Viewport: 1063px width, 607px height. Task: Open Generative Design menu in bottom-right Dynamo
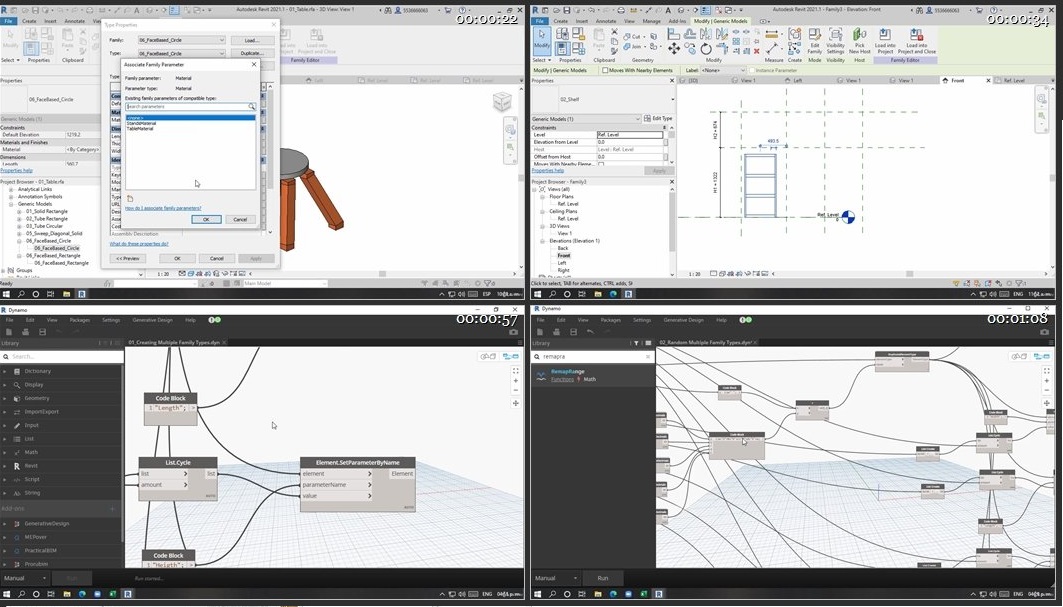tap(683, 319)
